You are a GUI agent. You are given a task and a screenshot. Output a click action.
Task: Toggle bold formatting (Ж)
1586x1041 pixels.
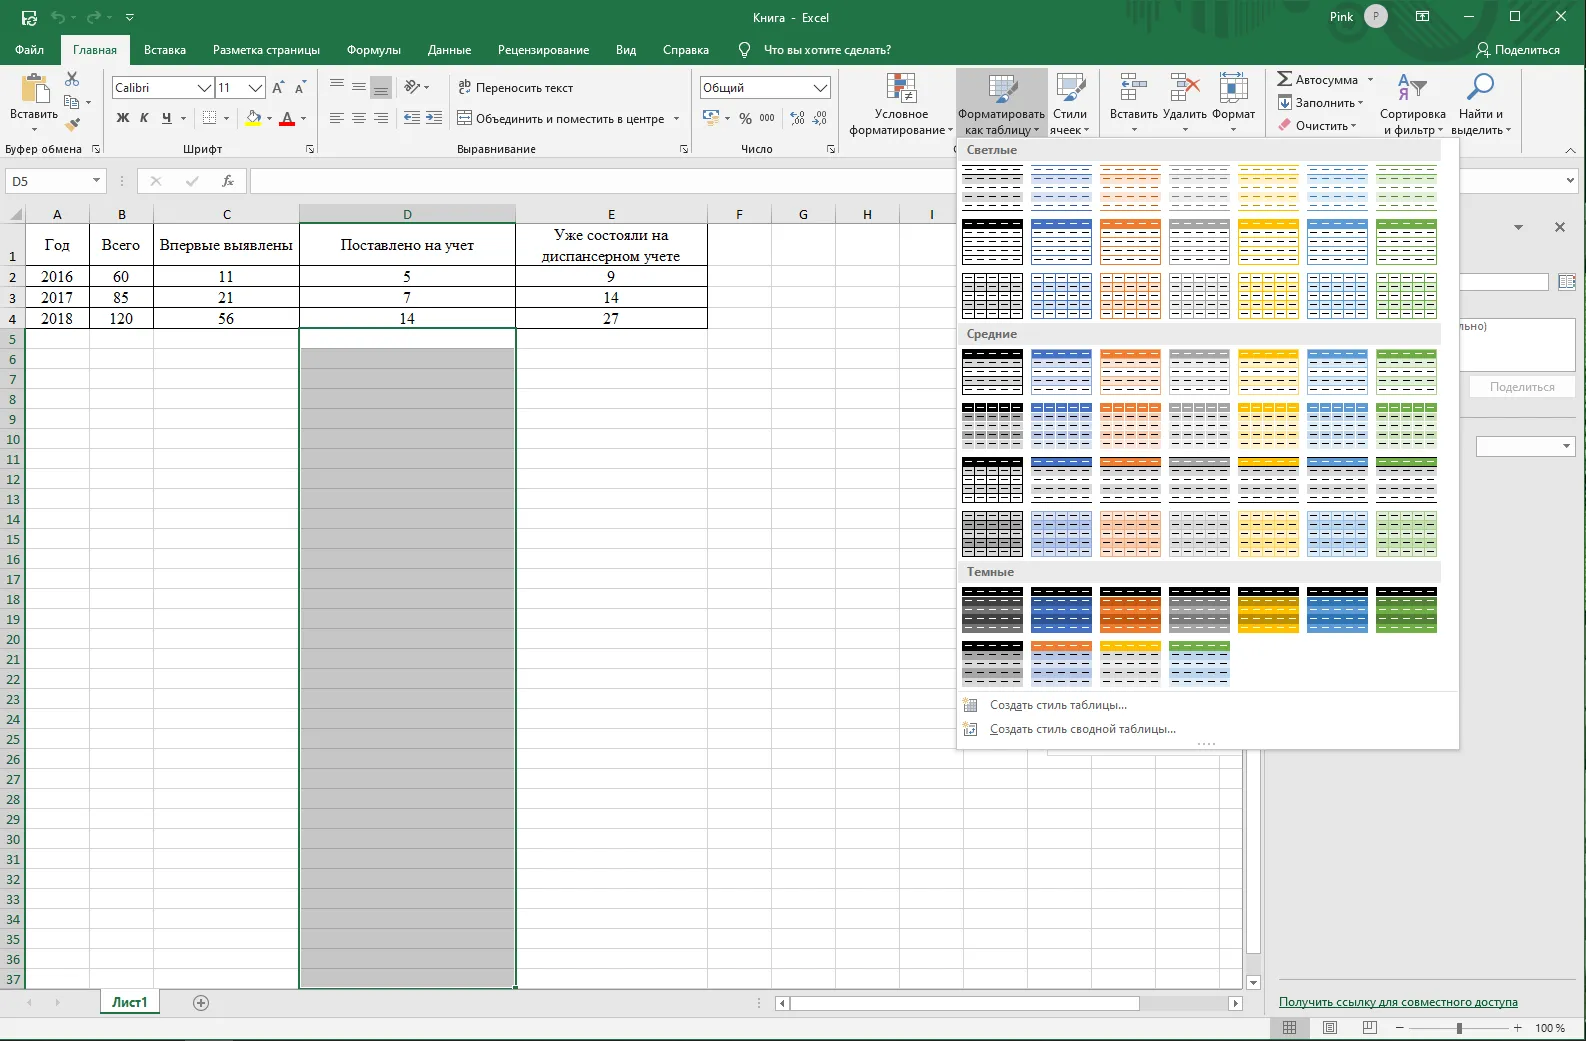(x=123, y=118)
